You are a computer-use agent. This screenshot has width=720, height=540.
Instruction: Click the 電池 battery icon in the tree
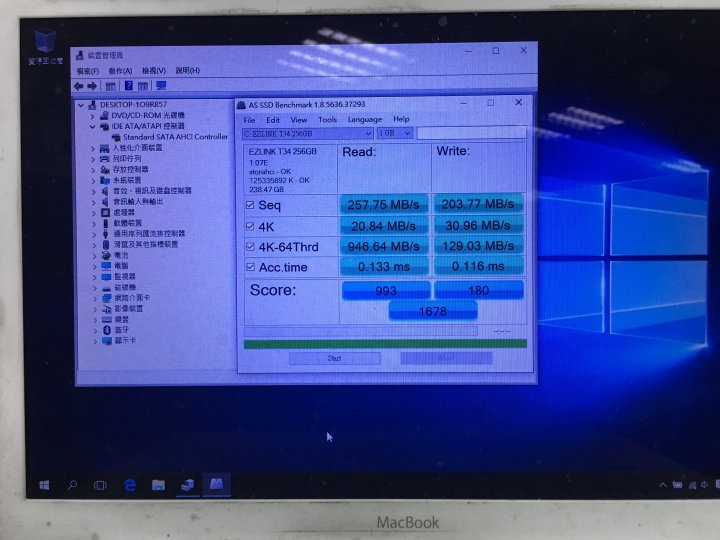(x=106, y=255)
